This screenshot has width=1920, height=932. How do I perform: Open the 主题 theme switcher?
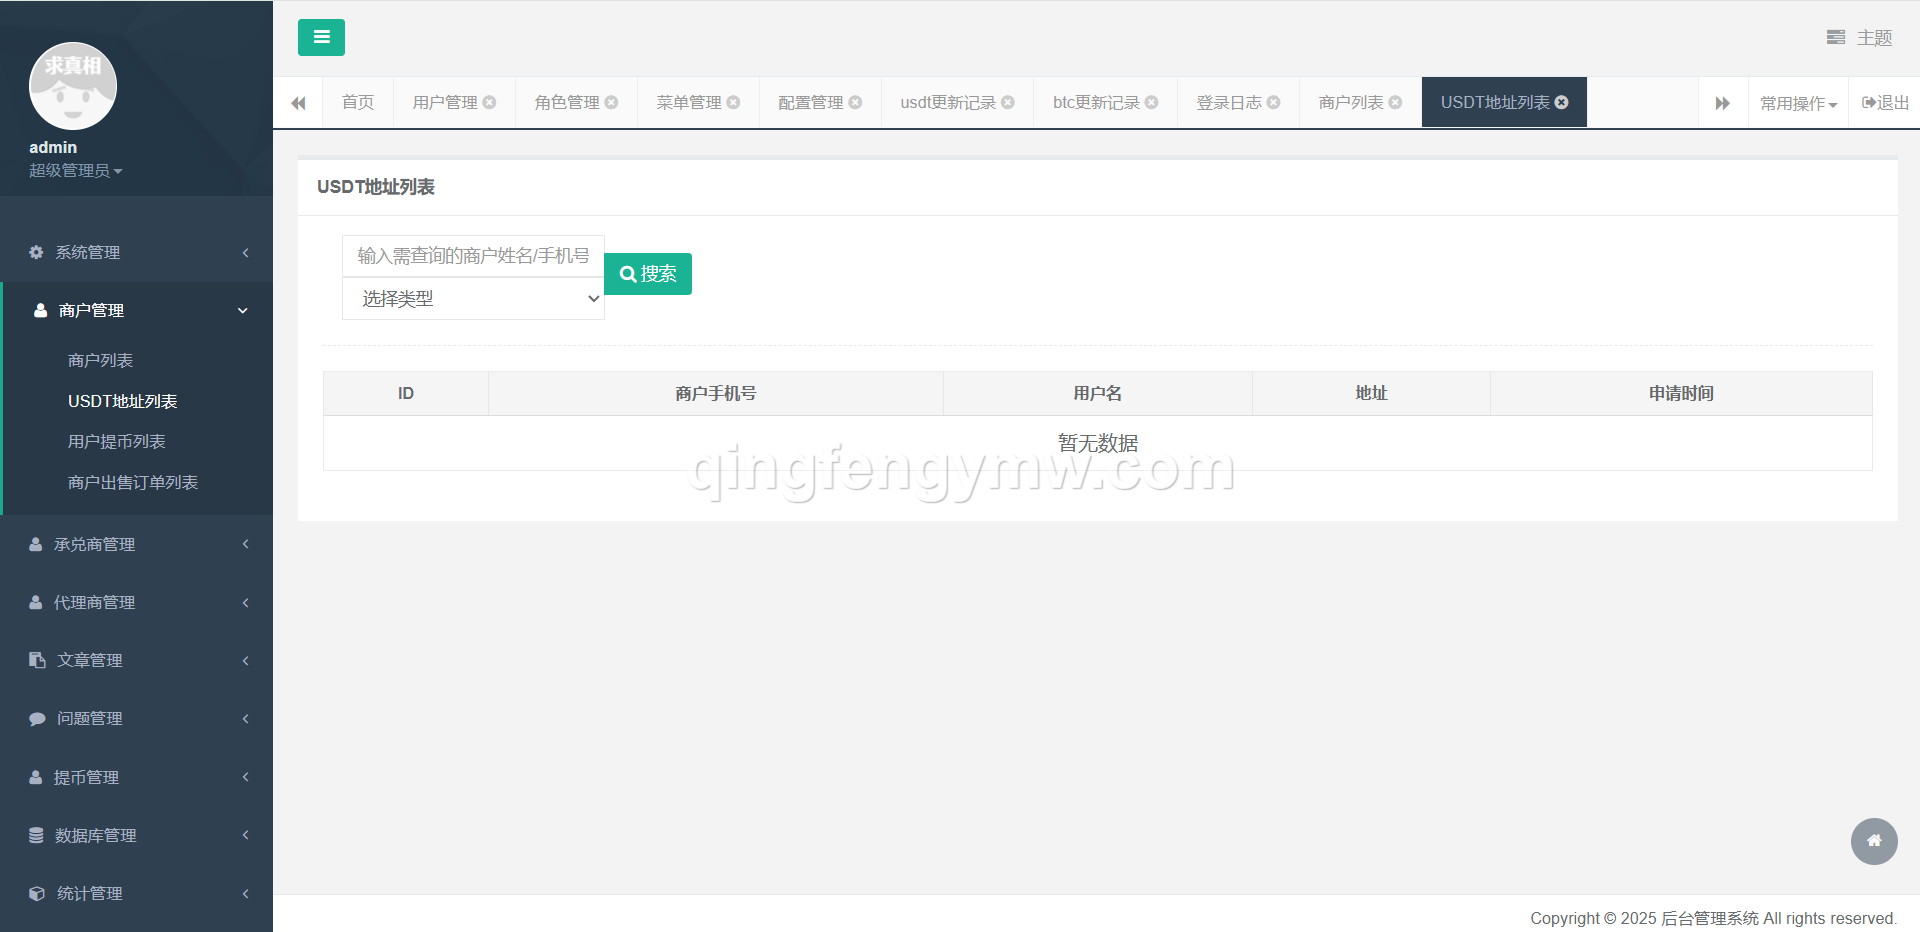[1859, 37]
